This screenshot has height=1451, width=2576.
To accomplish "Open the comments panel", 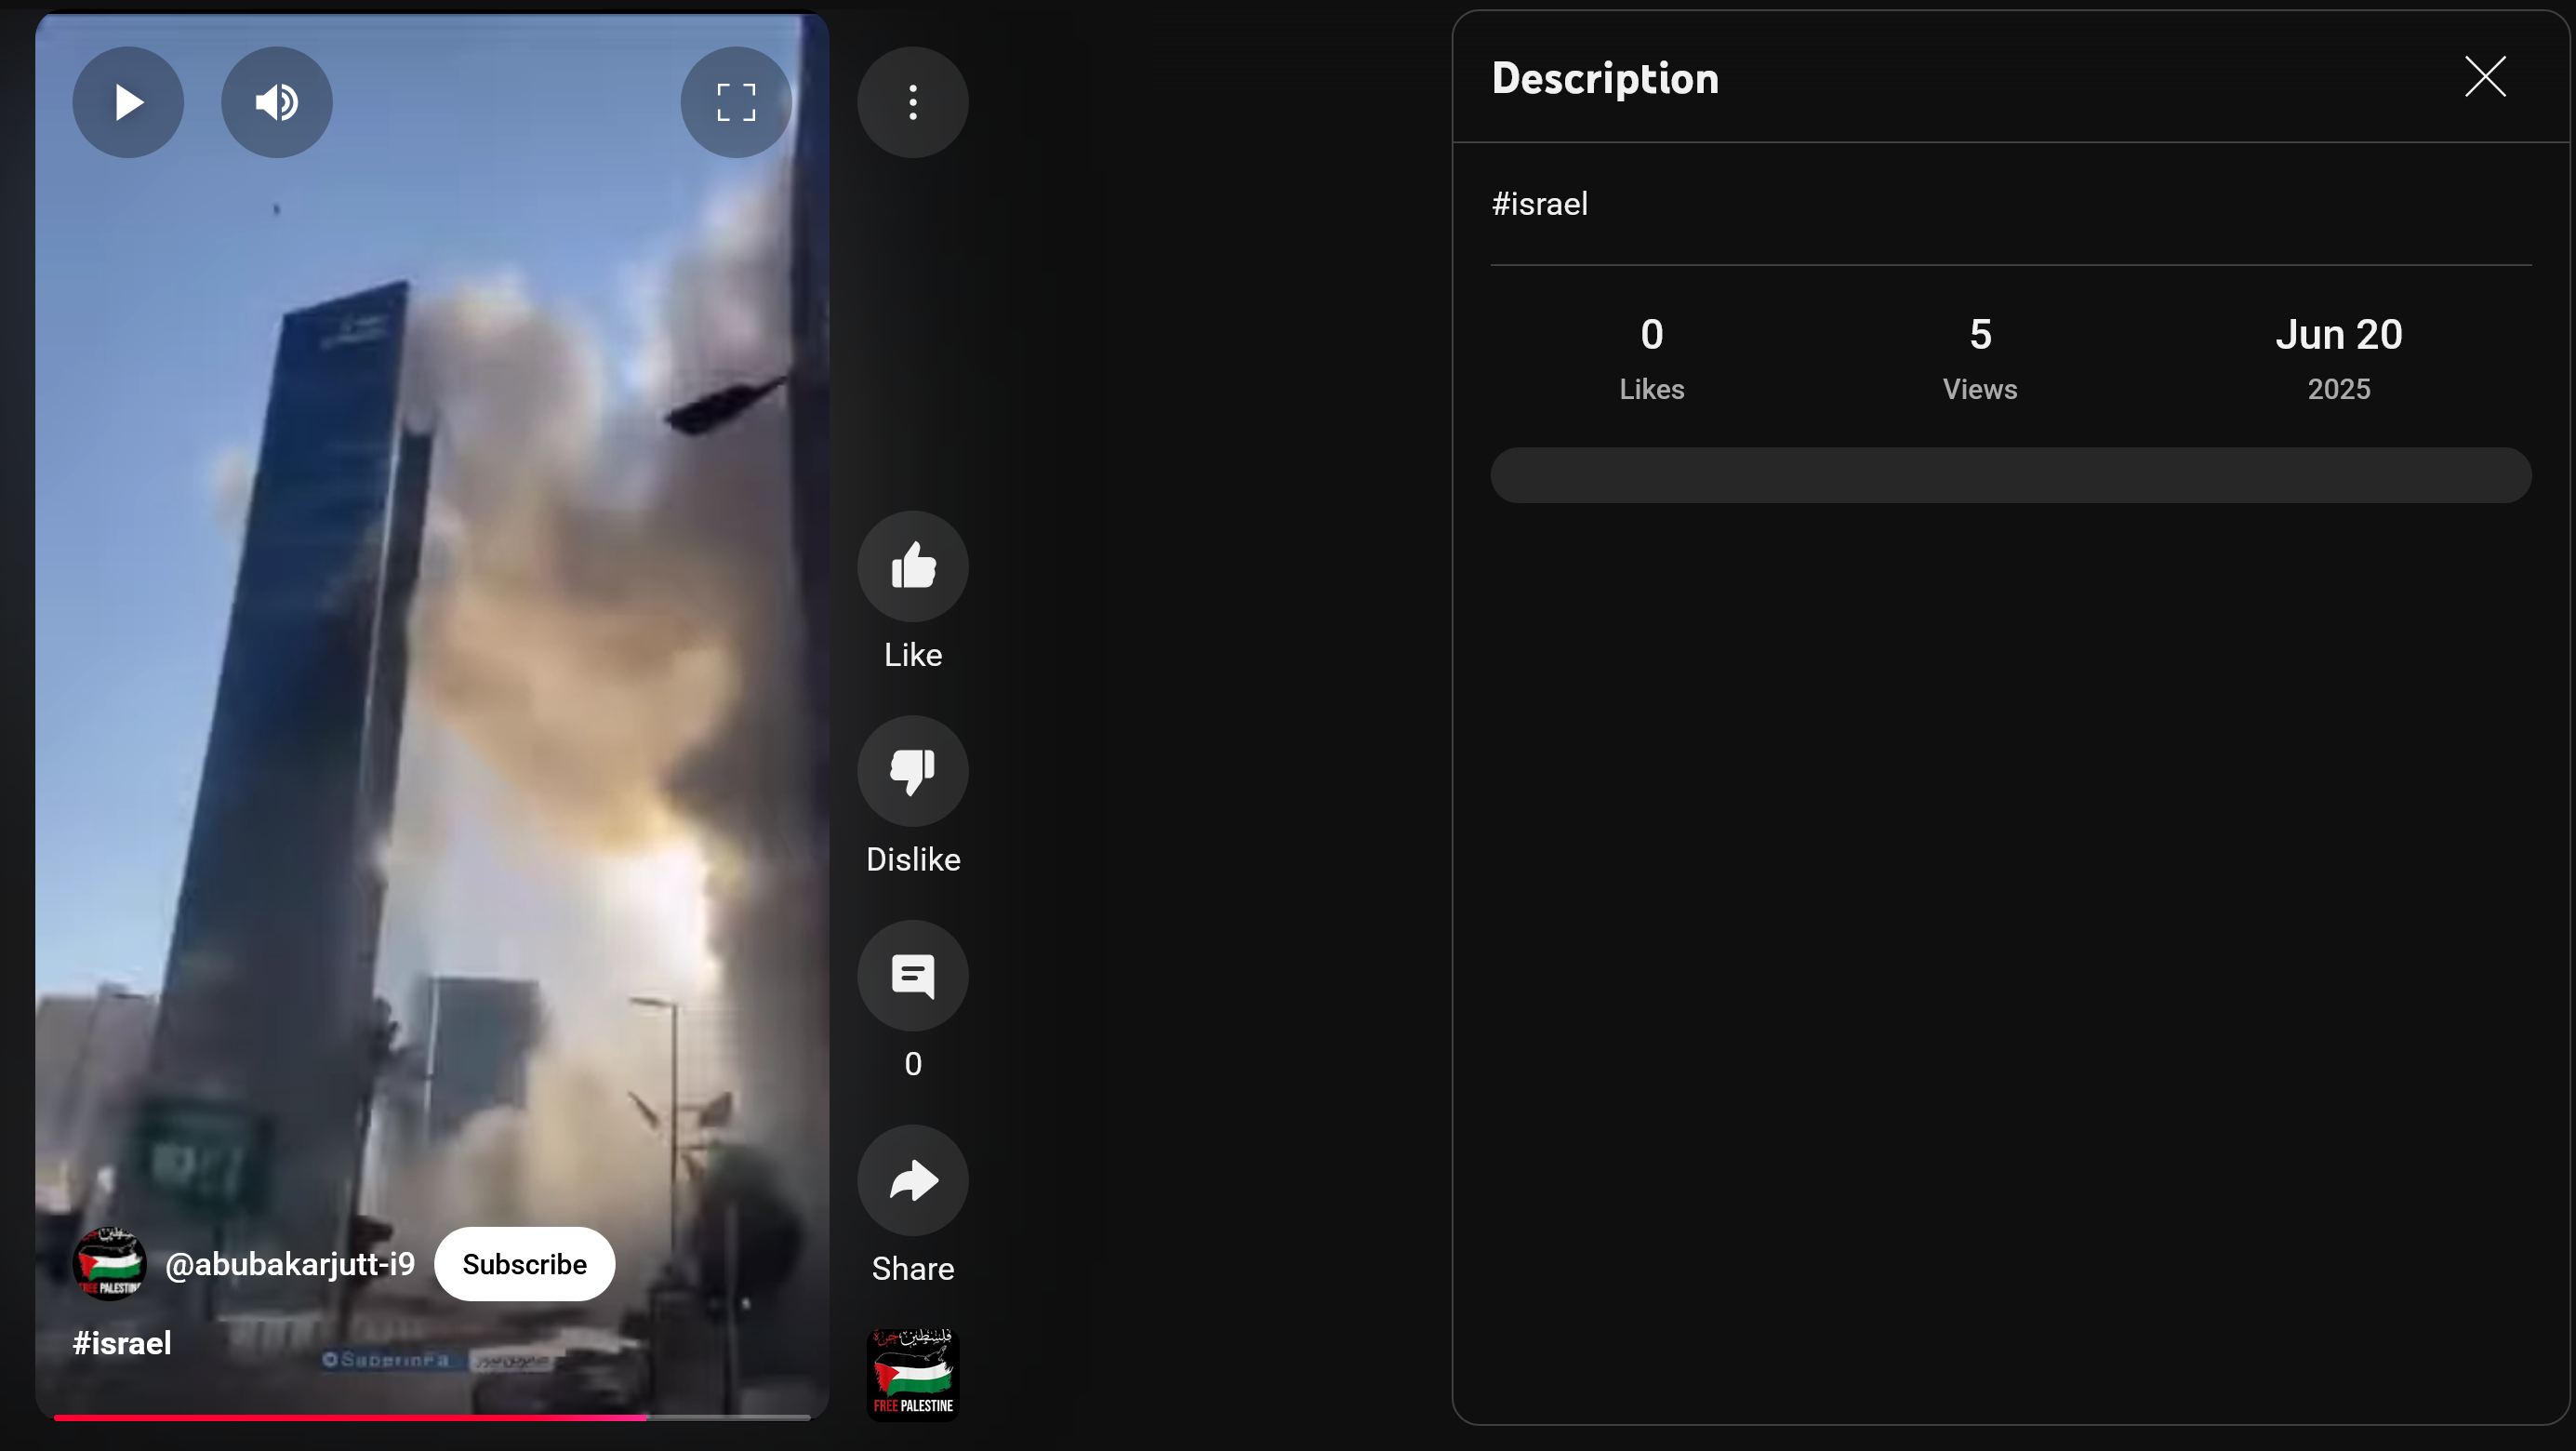I will pyautogui.click(x=913, y=976).
